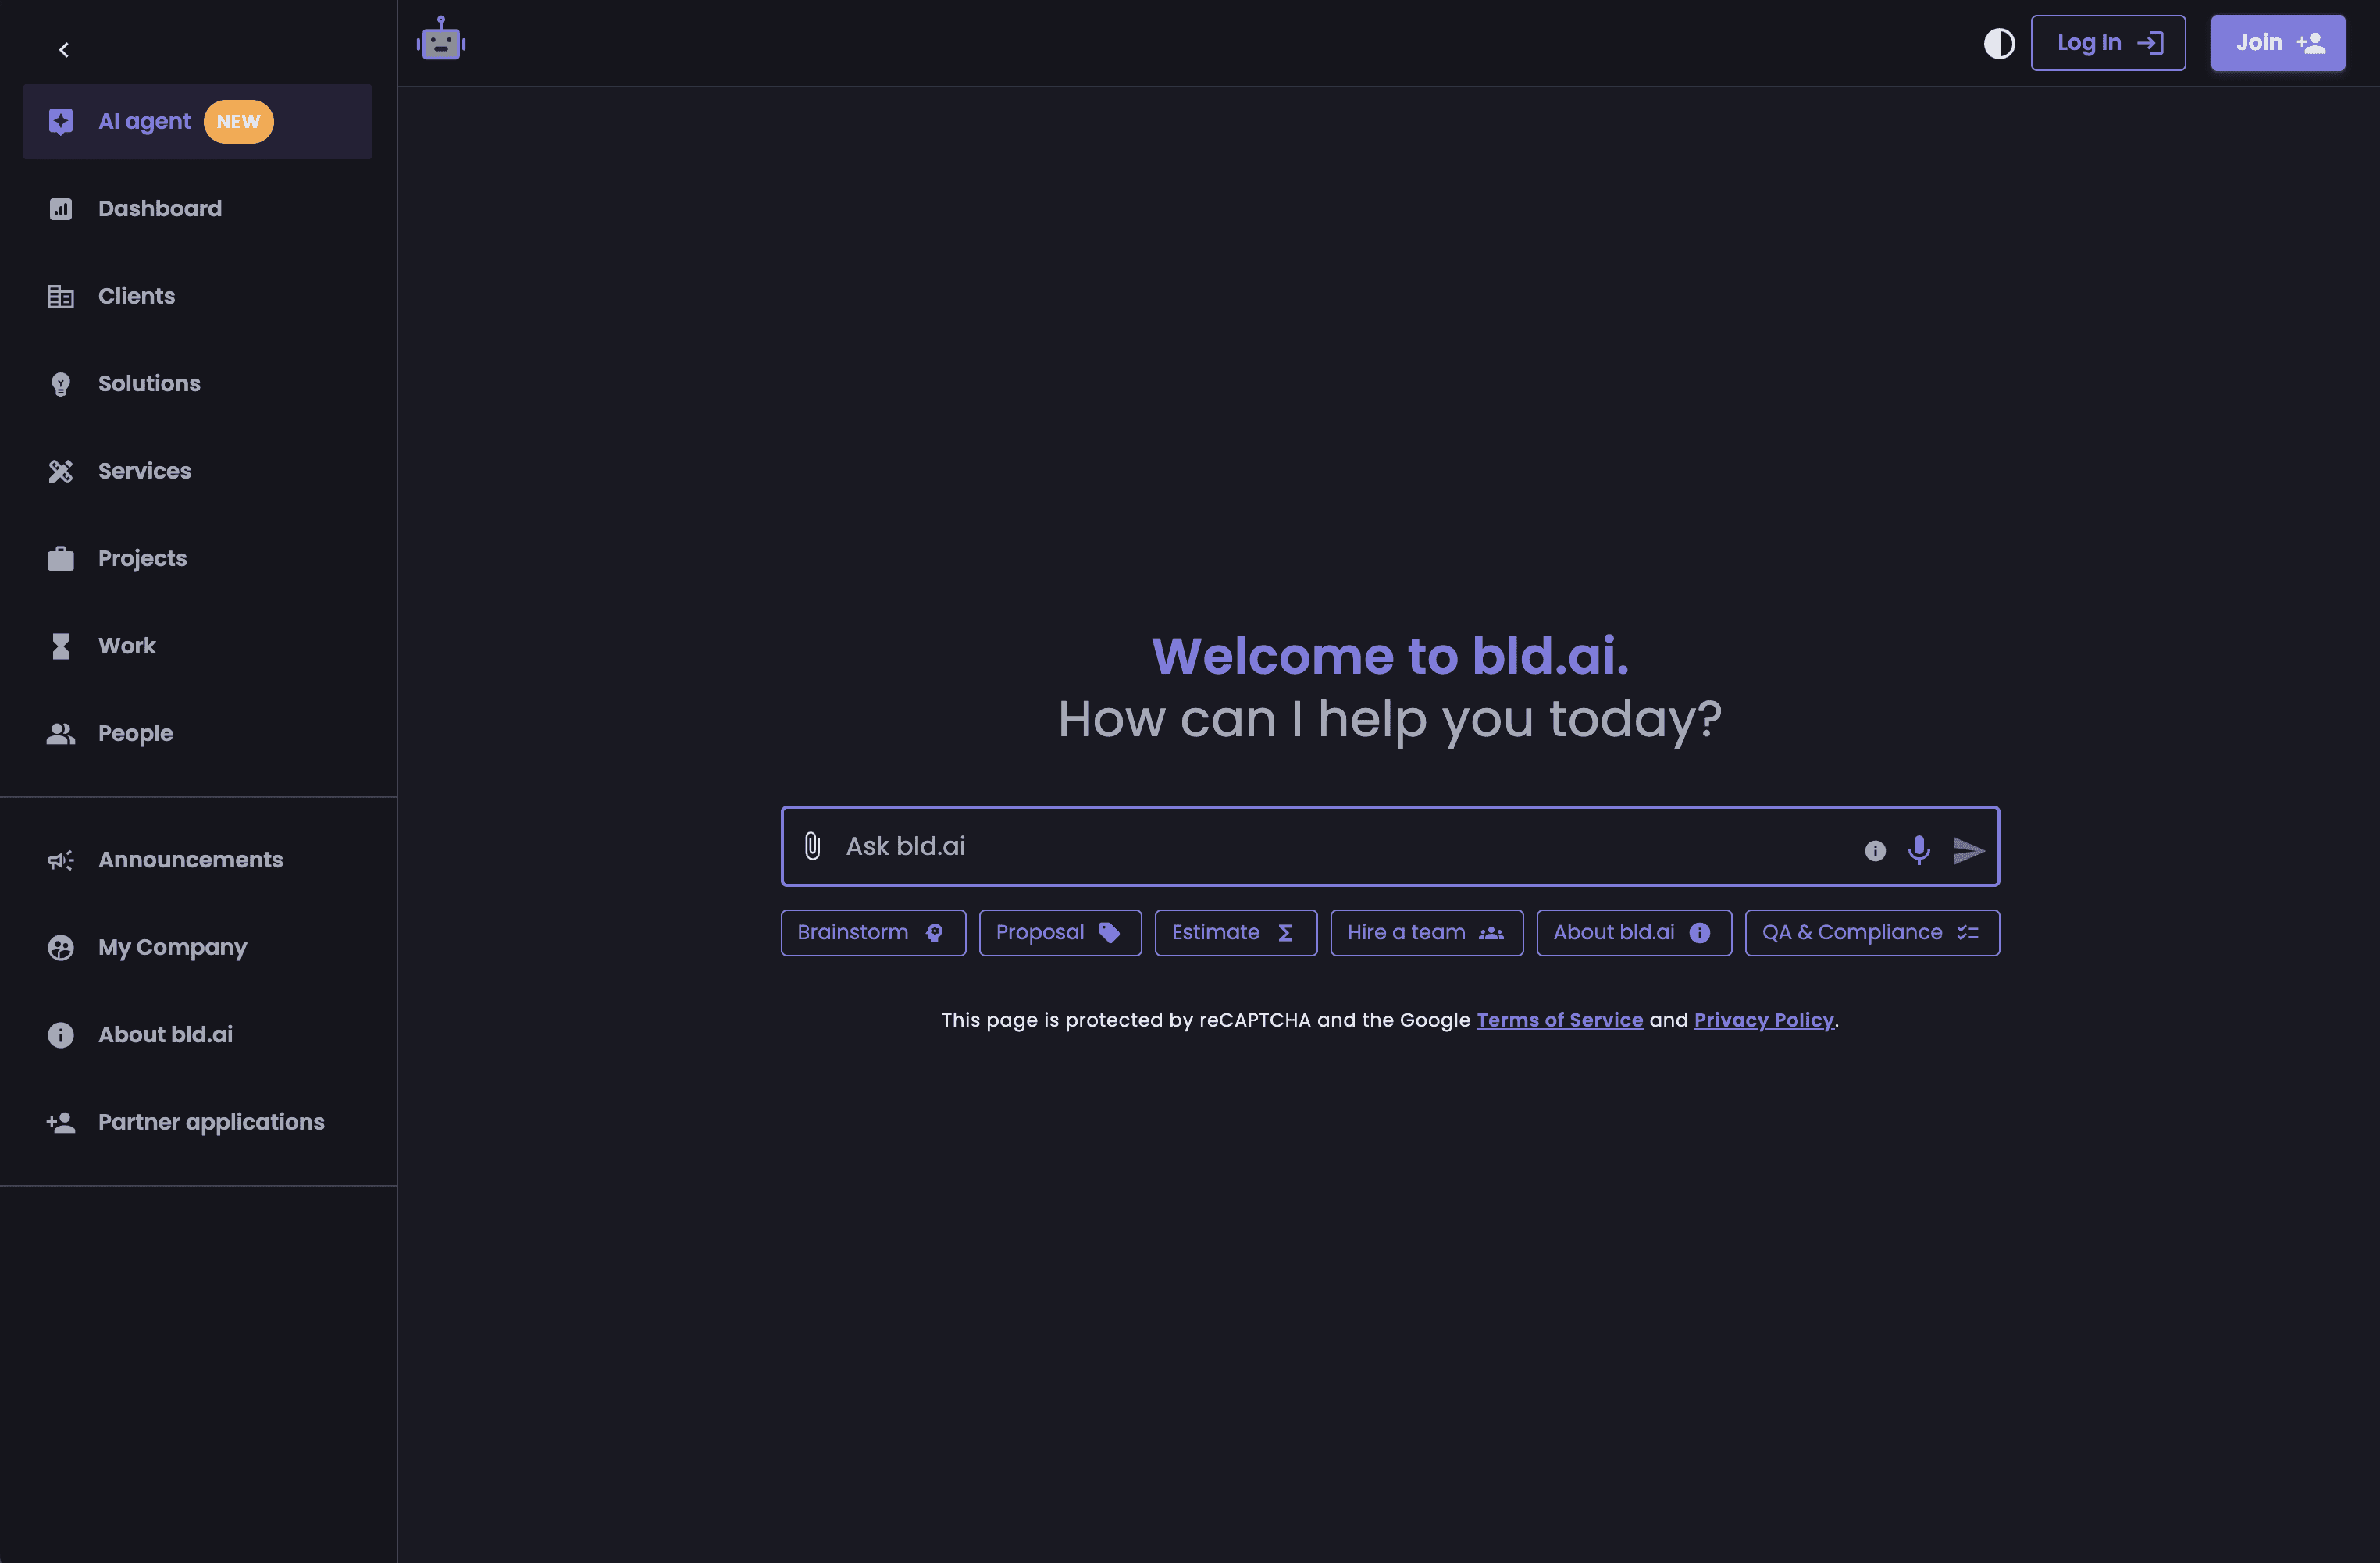Go to Clients in the sidebar
This screenshot has height=1563, width=2380.
tap(197, 296)
